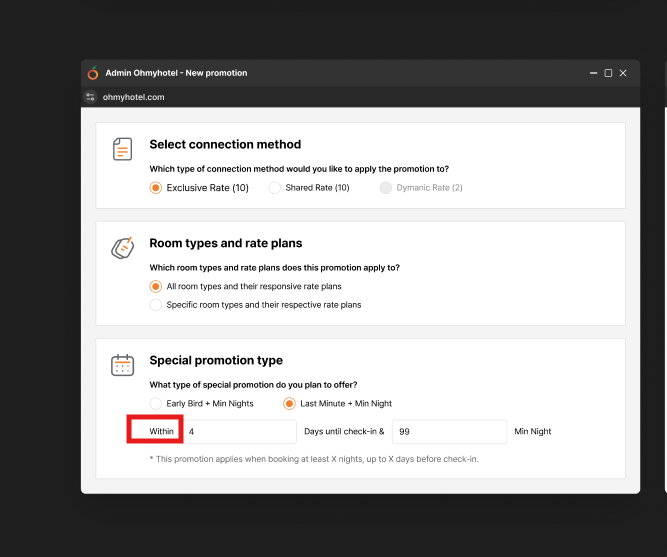Select the Dynamic Rate (2) option

[386, 188]
